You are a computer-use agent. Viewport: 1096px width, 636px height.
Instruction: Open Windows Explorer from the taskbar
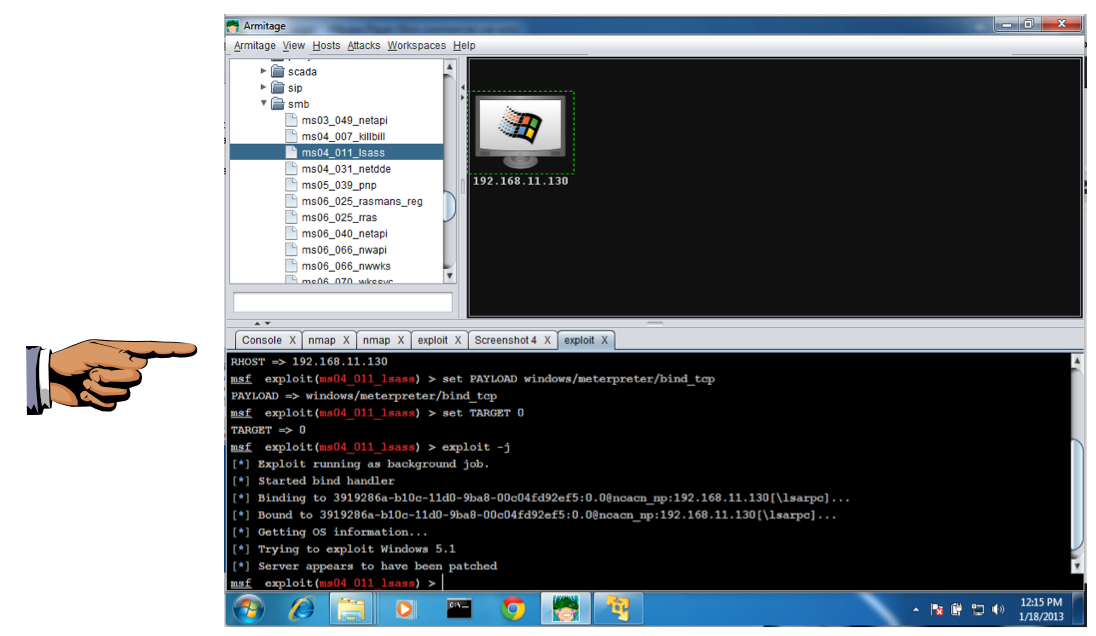(x=351, y=609)
